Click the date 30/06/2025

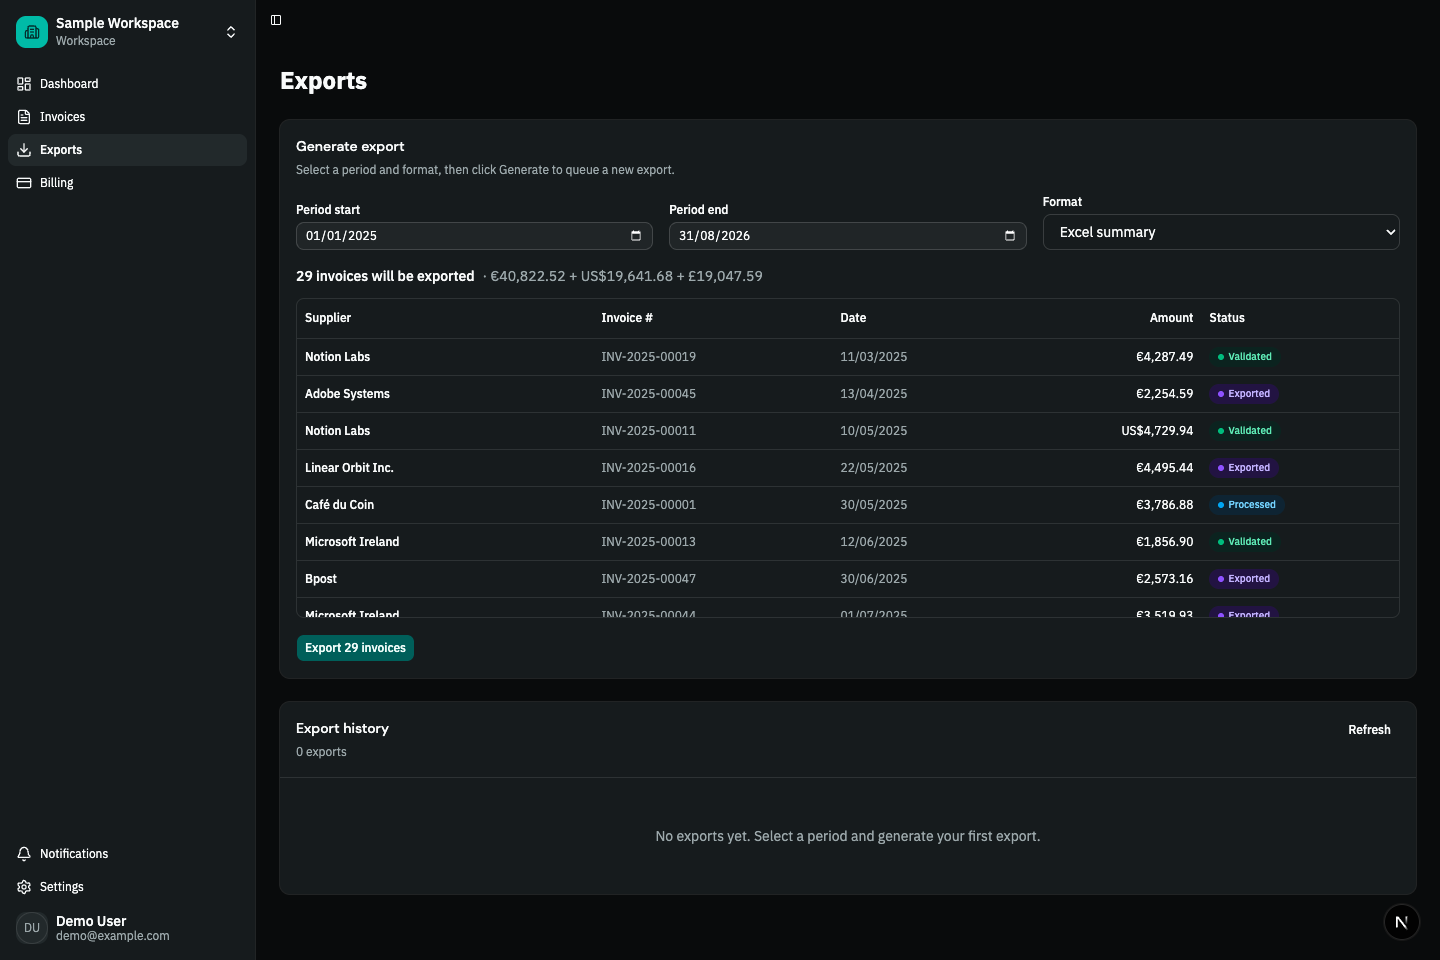tap(873, 579)
